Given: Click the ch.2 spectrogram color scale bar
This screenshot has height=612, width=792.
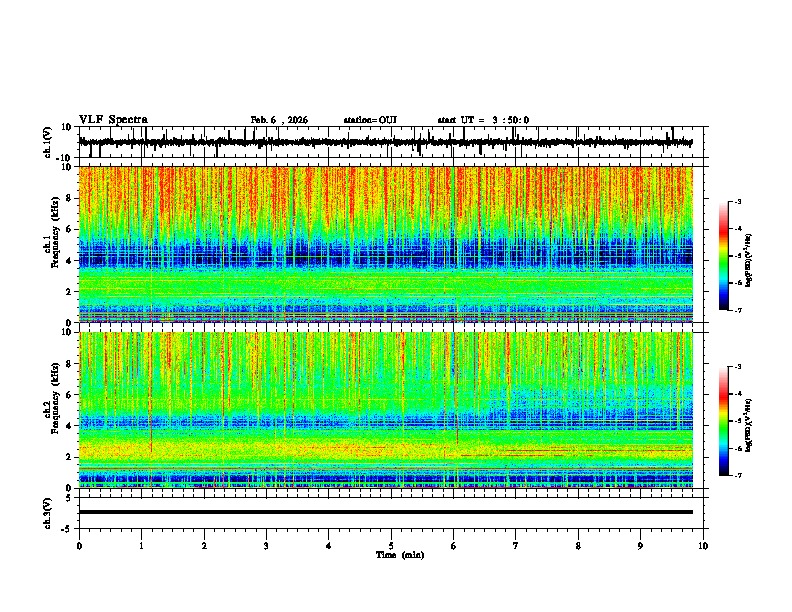Looking at the screenshot, I should tap(724, 421).
